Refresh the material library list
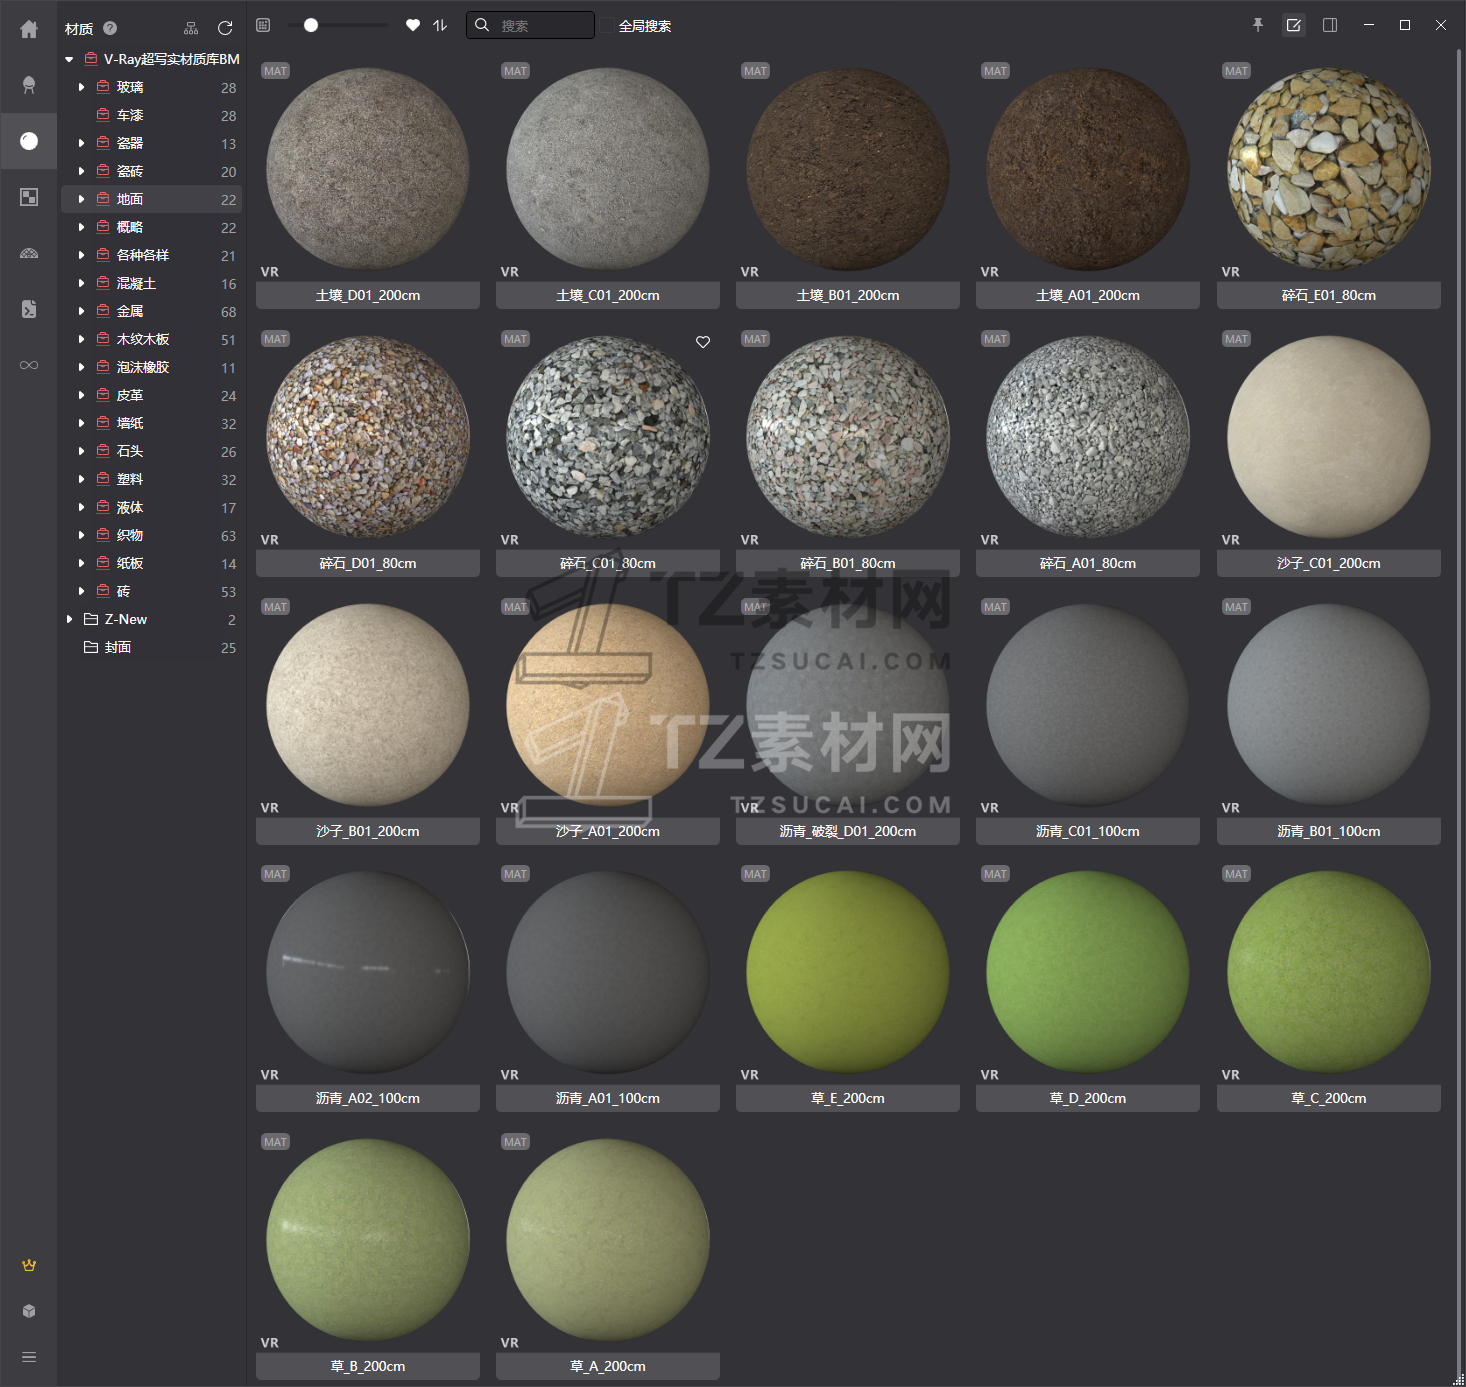Screen dimensions: 1466x1387 click(225, 28)
